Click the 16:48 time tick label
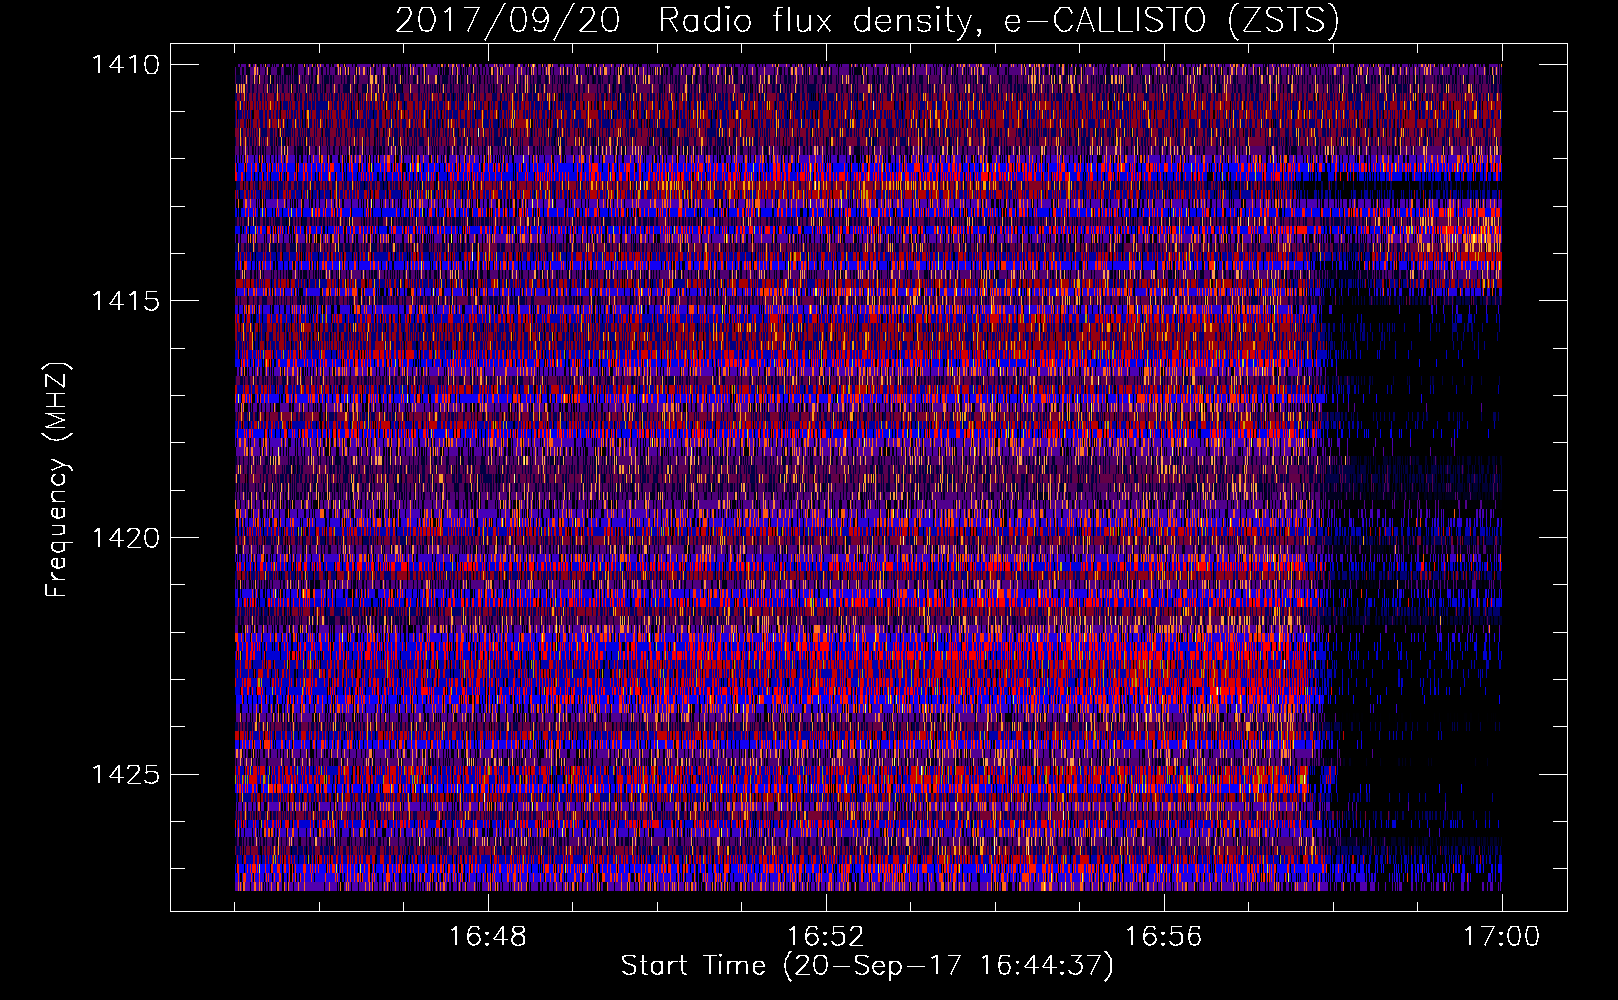The image size is (1618, 1000). 488,937
